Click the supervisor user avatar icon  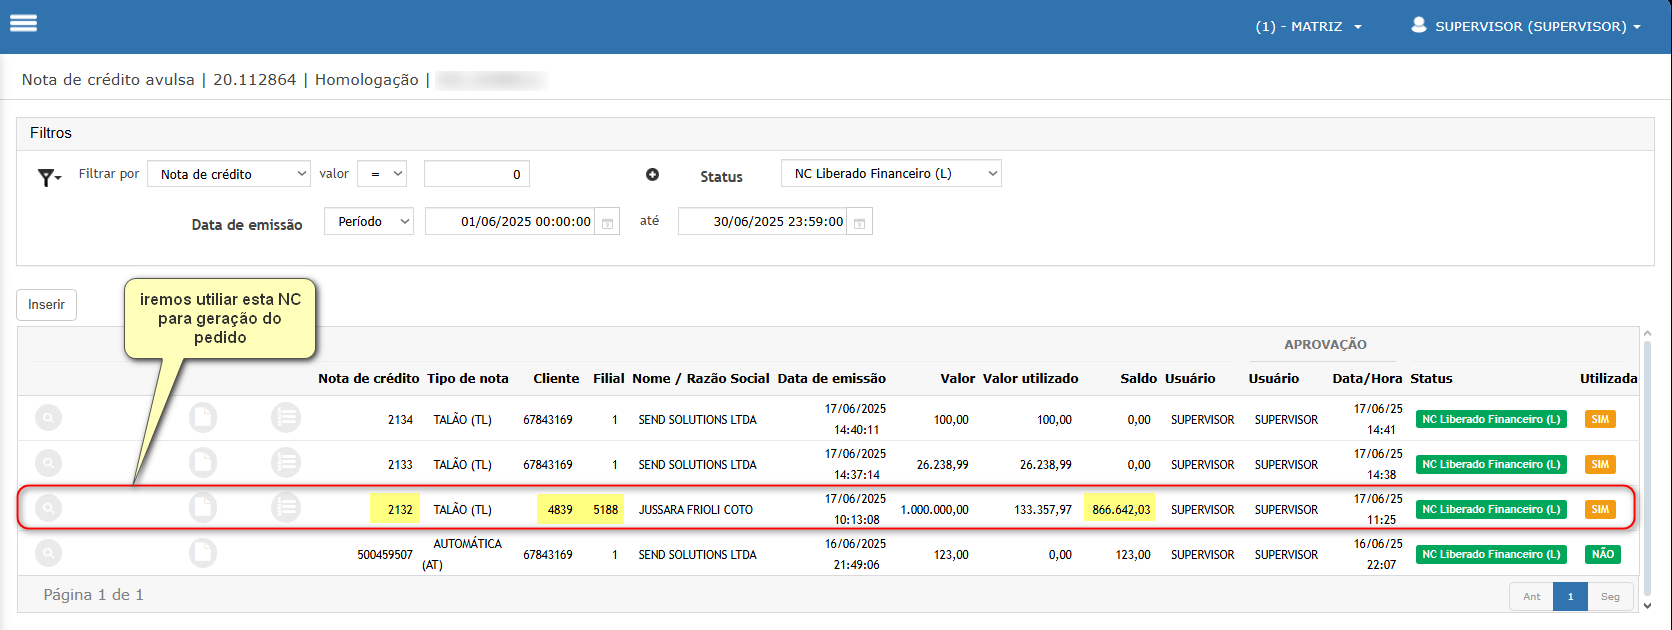1418,25
